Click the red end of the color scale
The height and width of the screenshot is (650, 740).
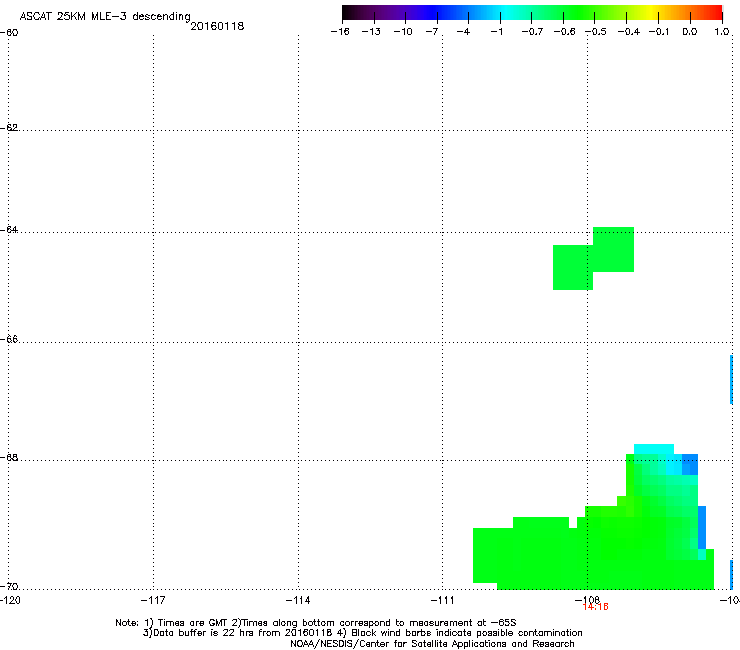[x=713, y=13]
